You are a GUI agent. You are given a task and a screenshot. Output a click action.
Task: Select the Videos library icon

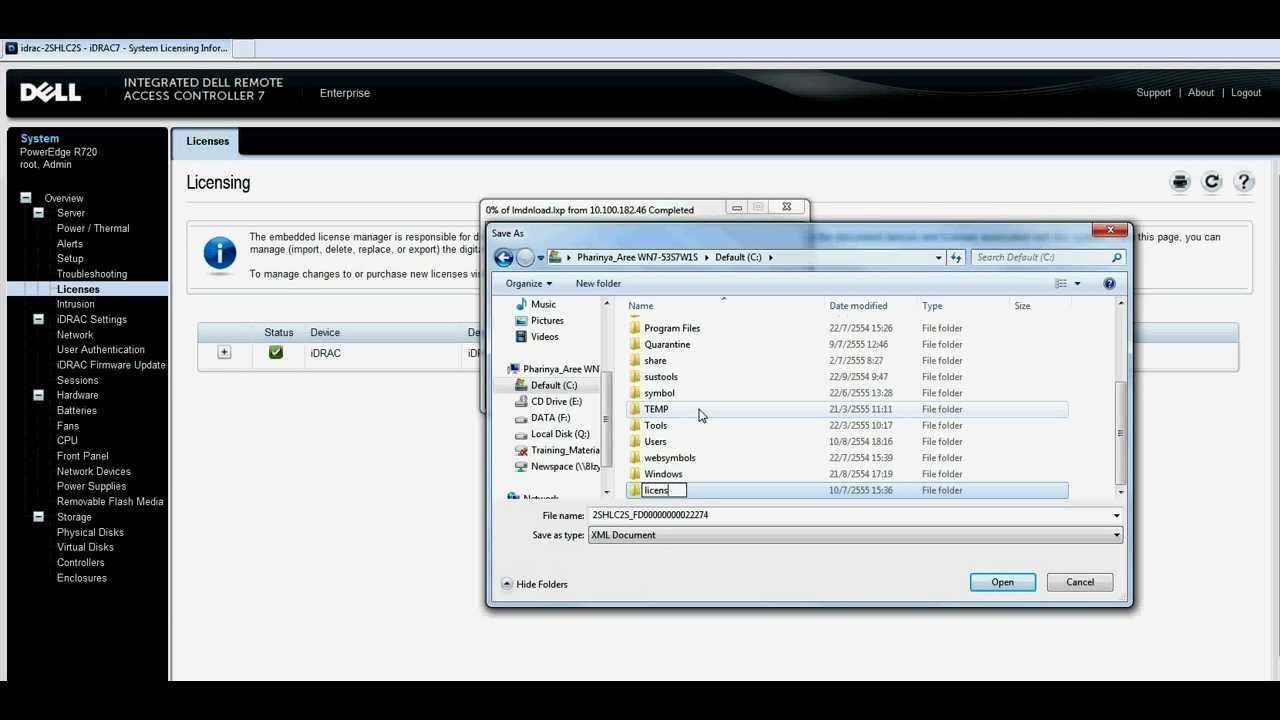point(521,337)
